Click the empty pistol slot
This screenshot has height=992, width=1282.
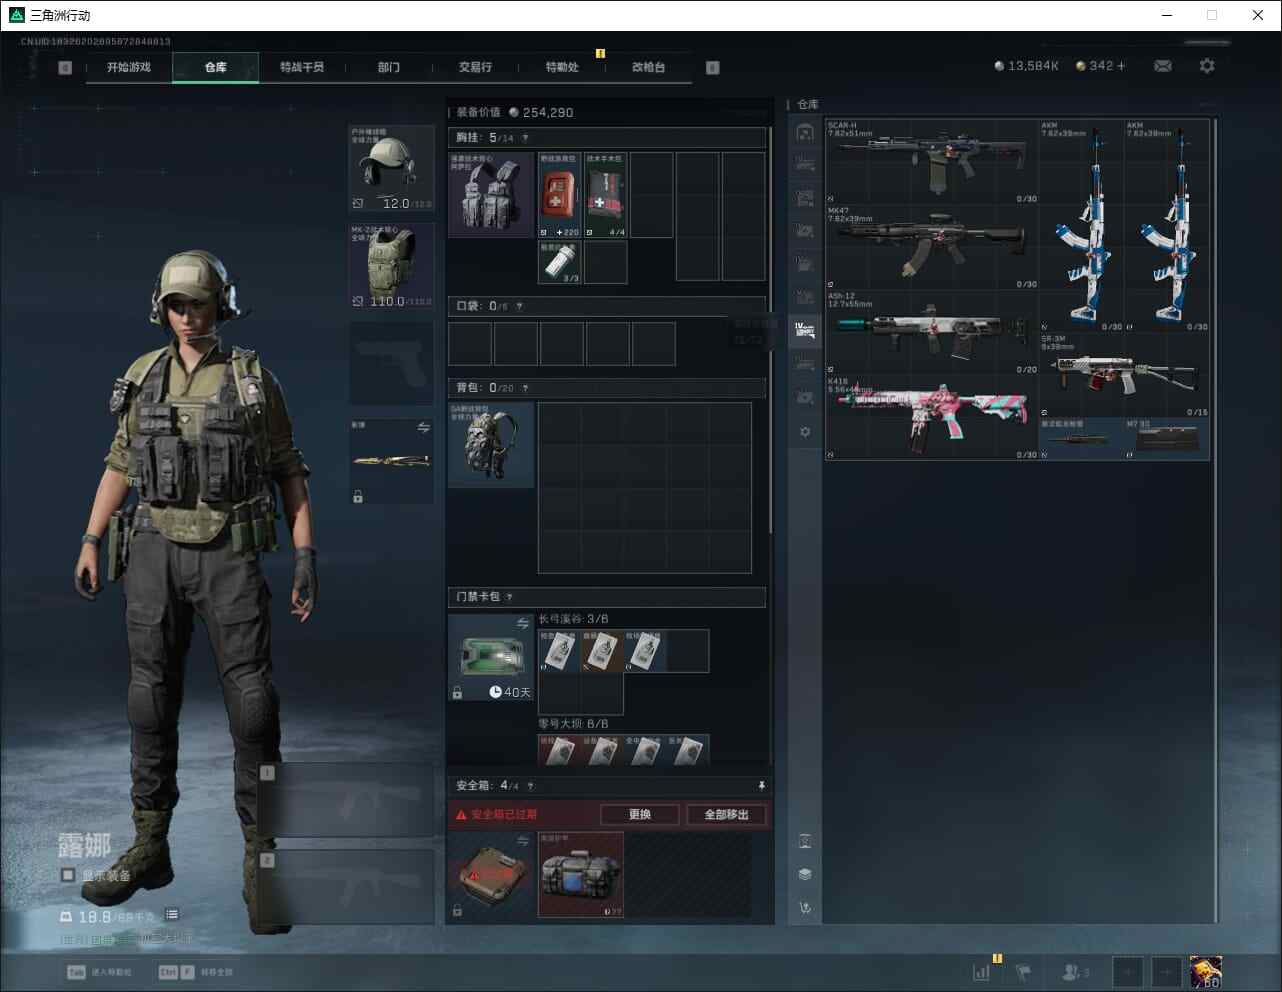(x=391, y=362)
